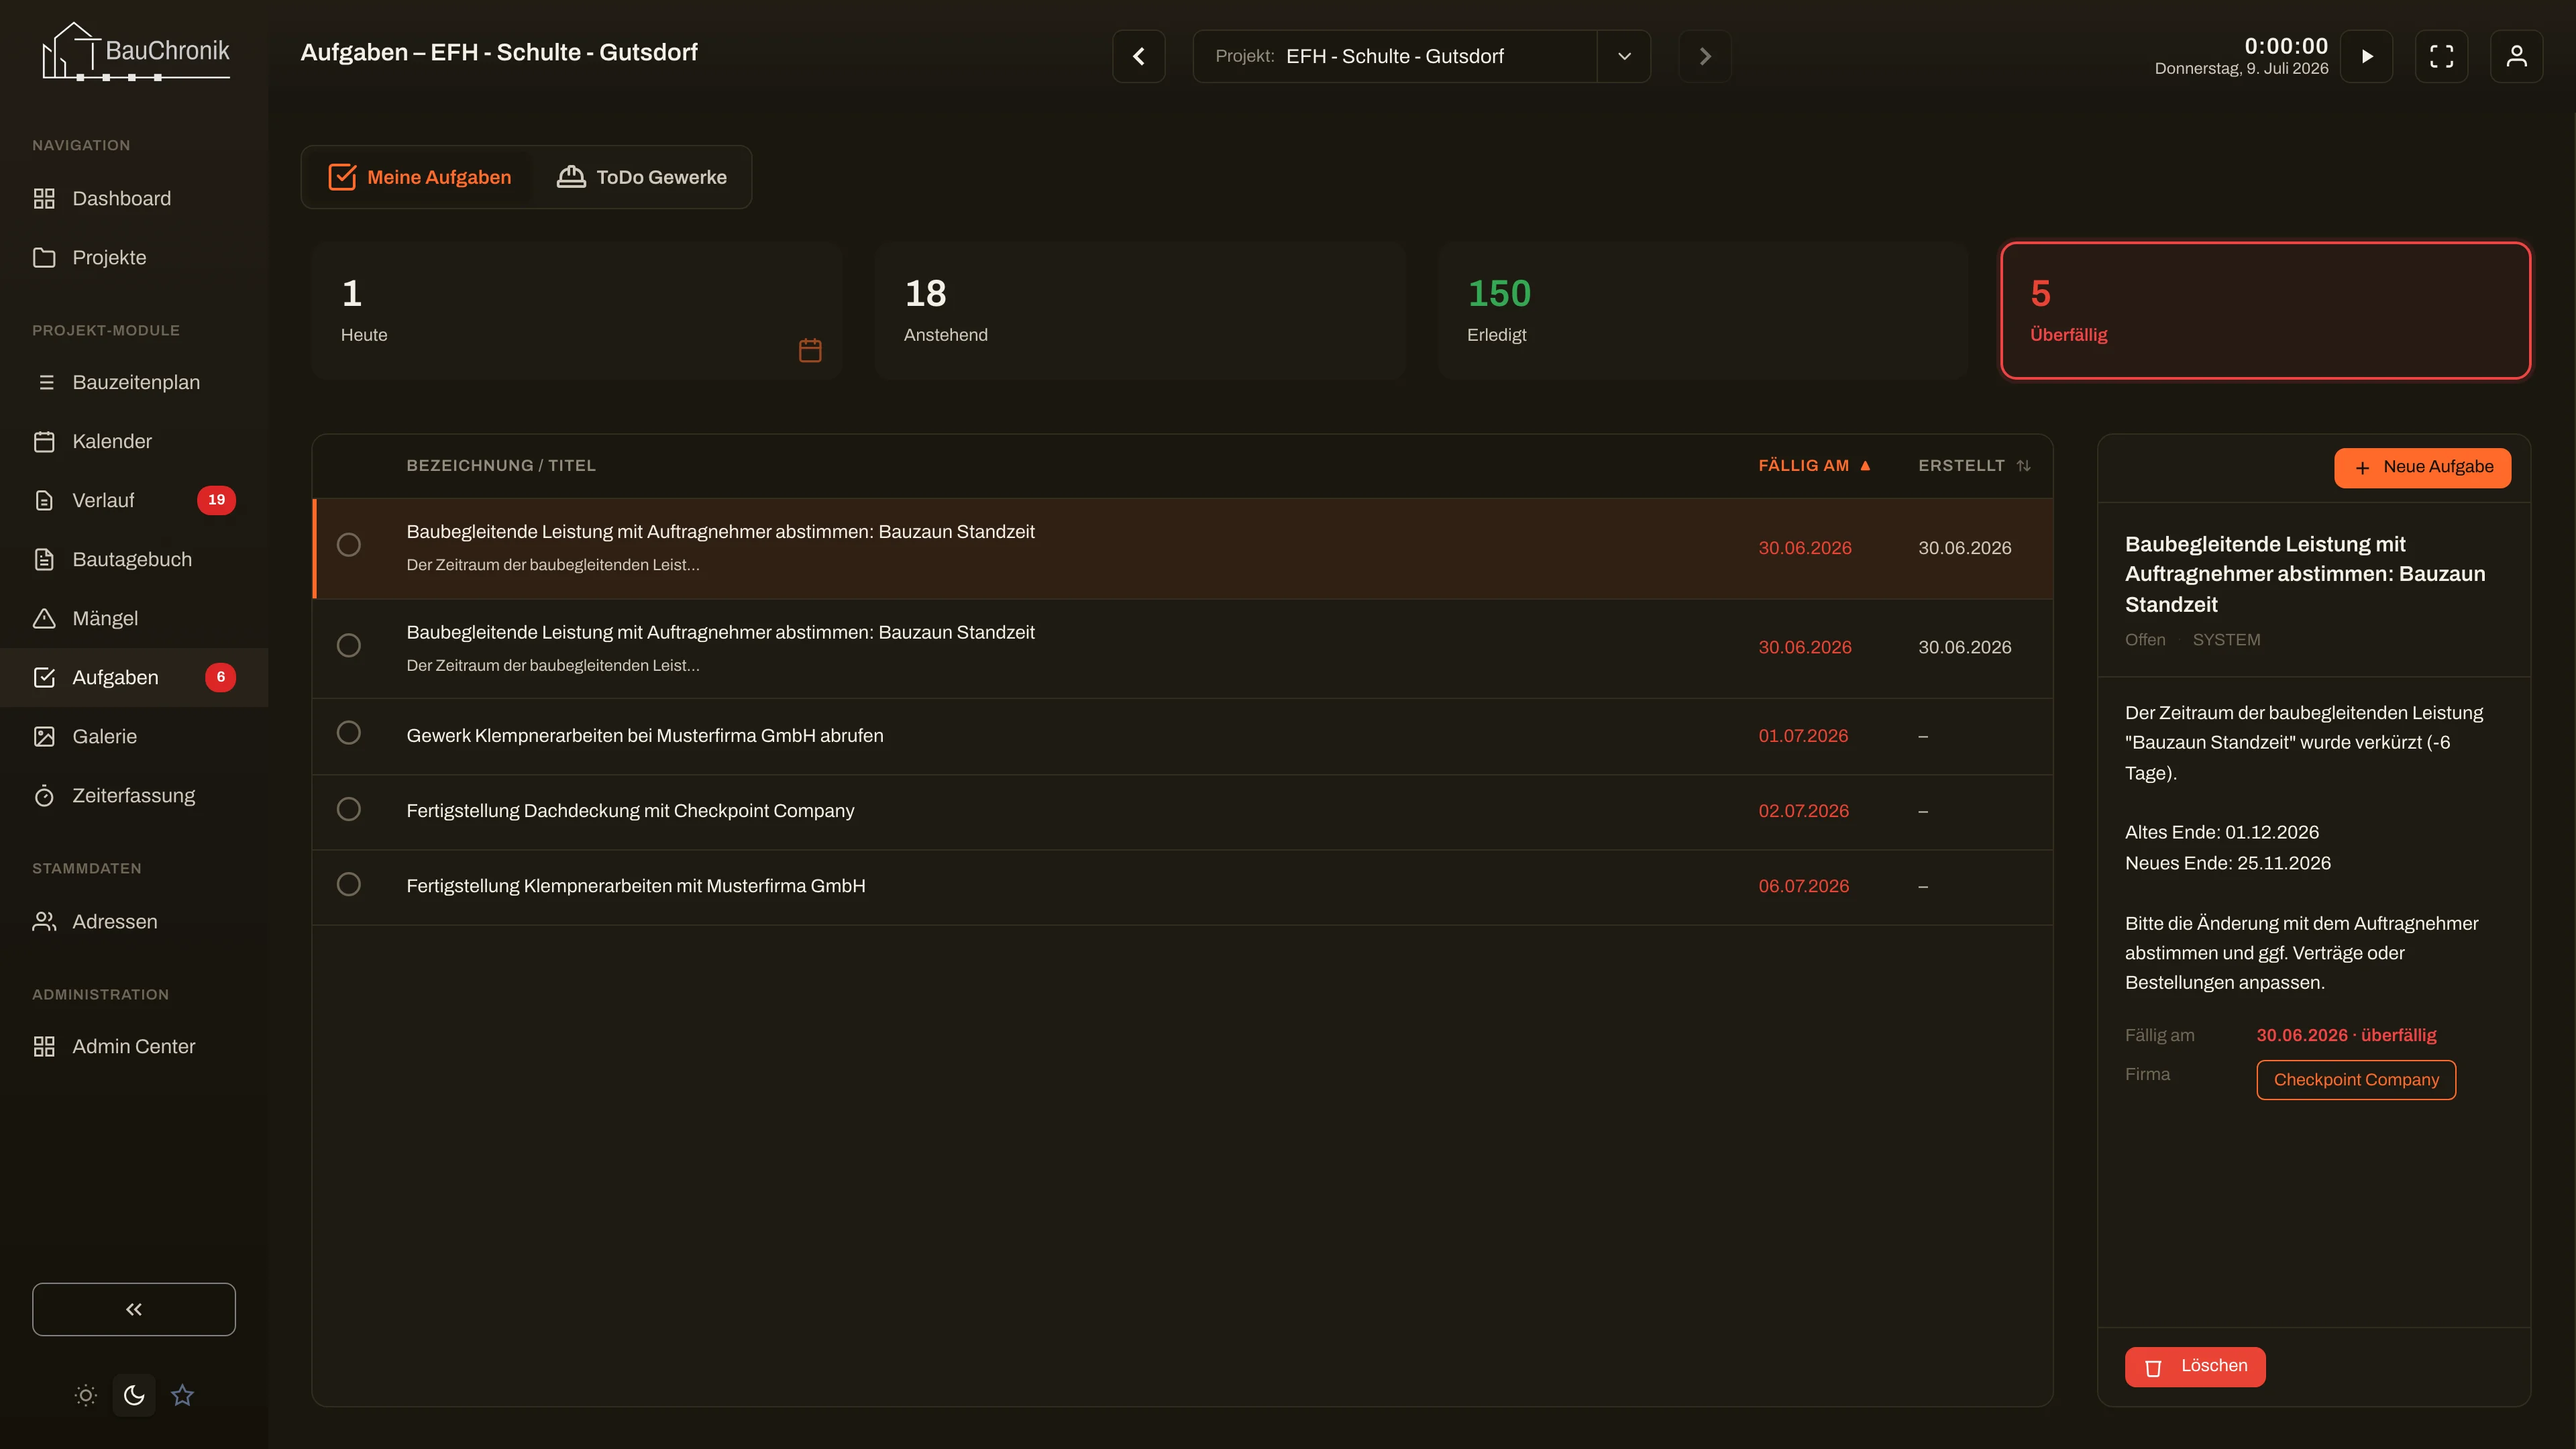Switch to the ToDo Gewerke tab
2576x1449 pixels.
pyautogui.click(x=642, y=177)
